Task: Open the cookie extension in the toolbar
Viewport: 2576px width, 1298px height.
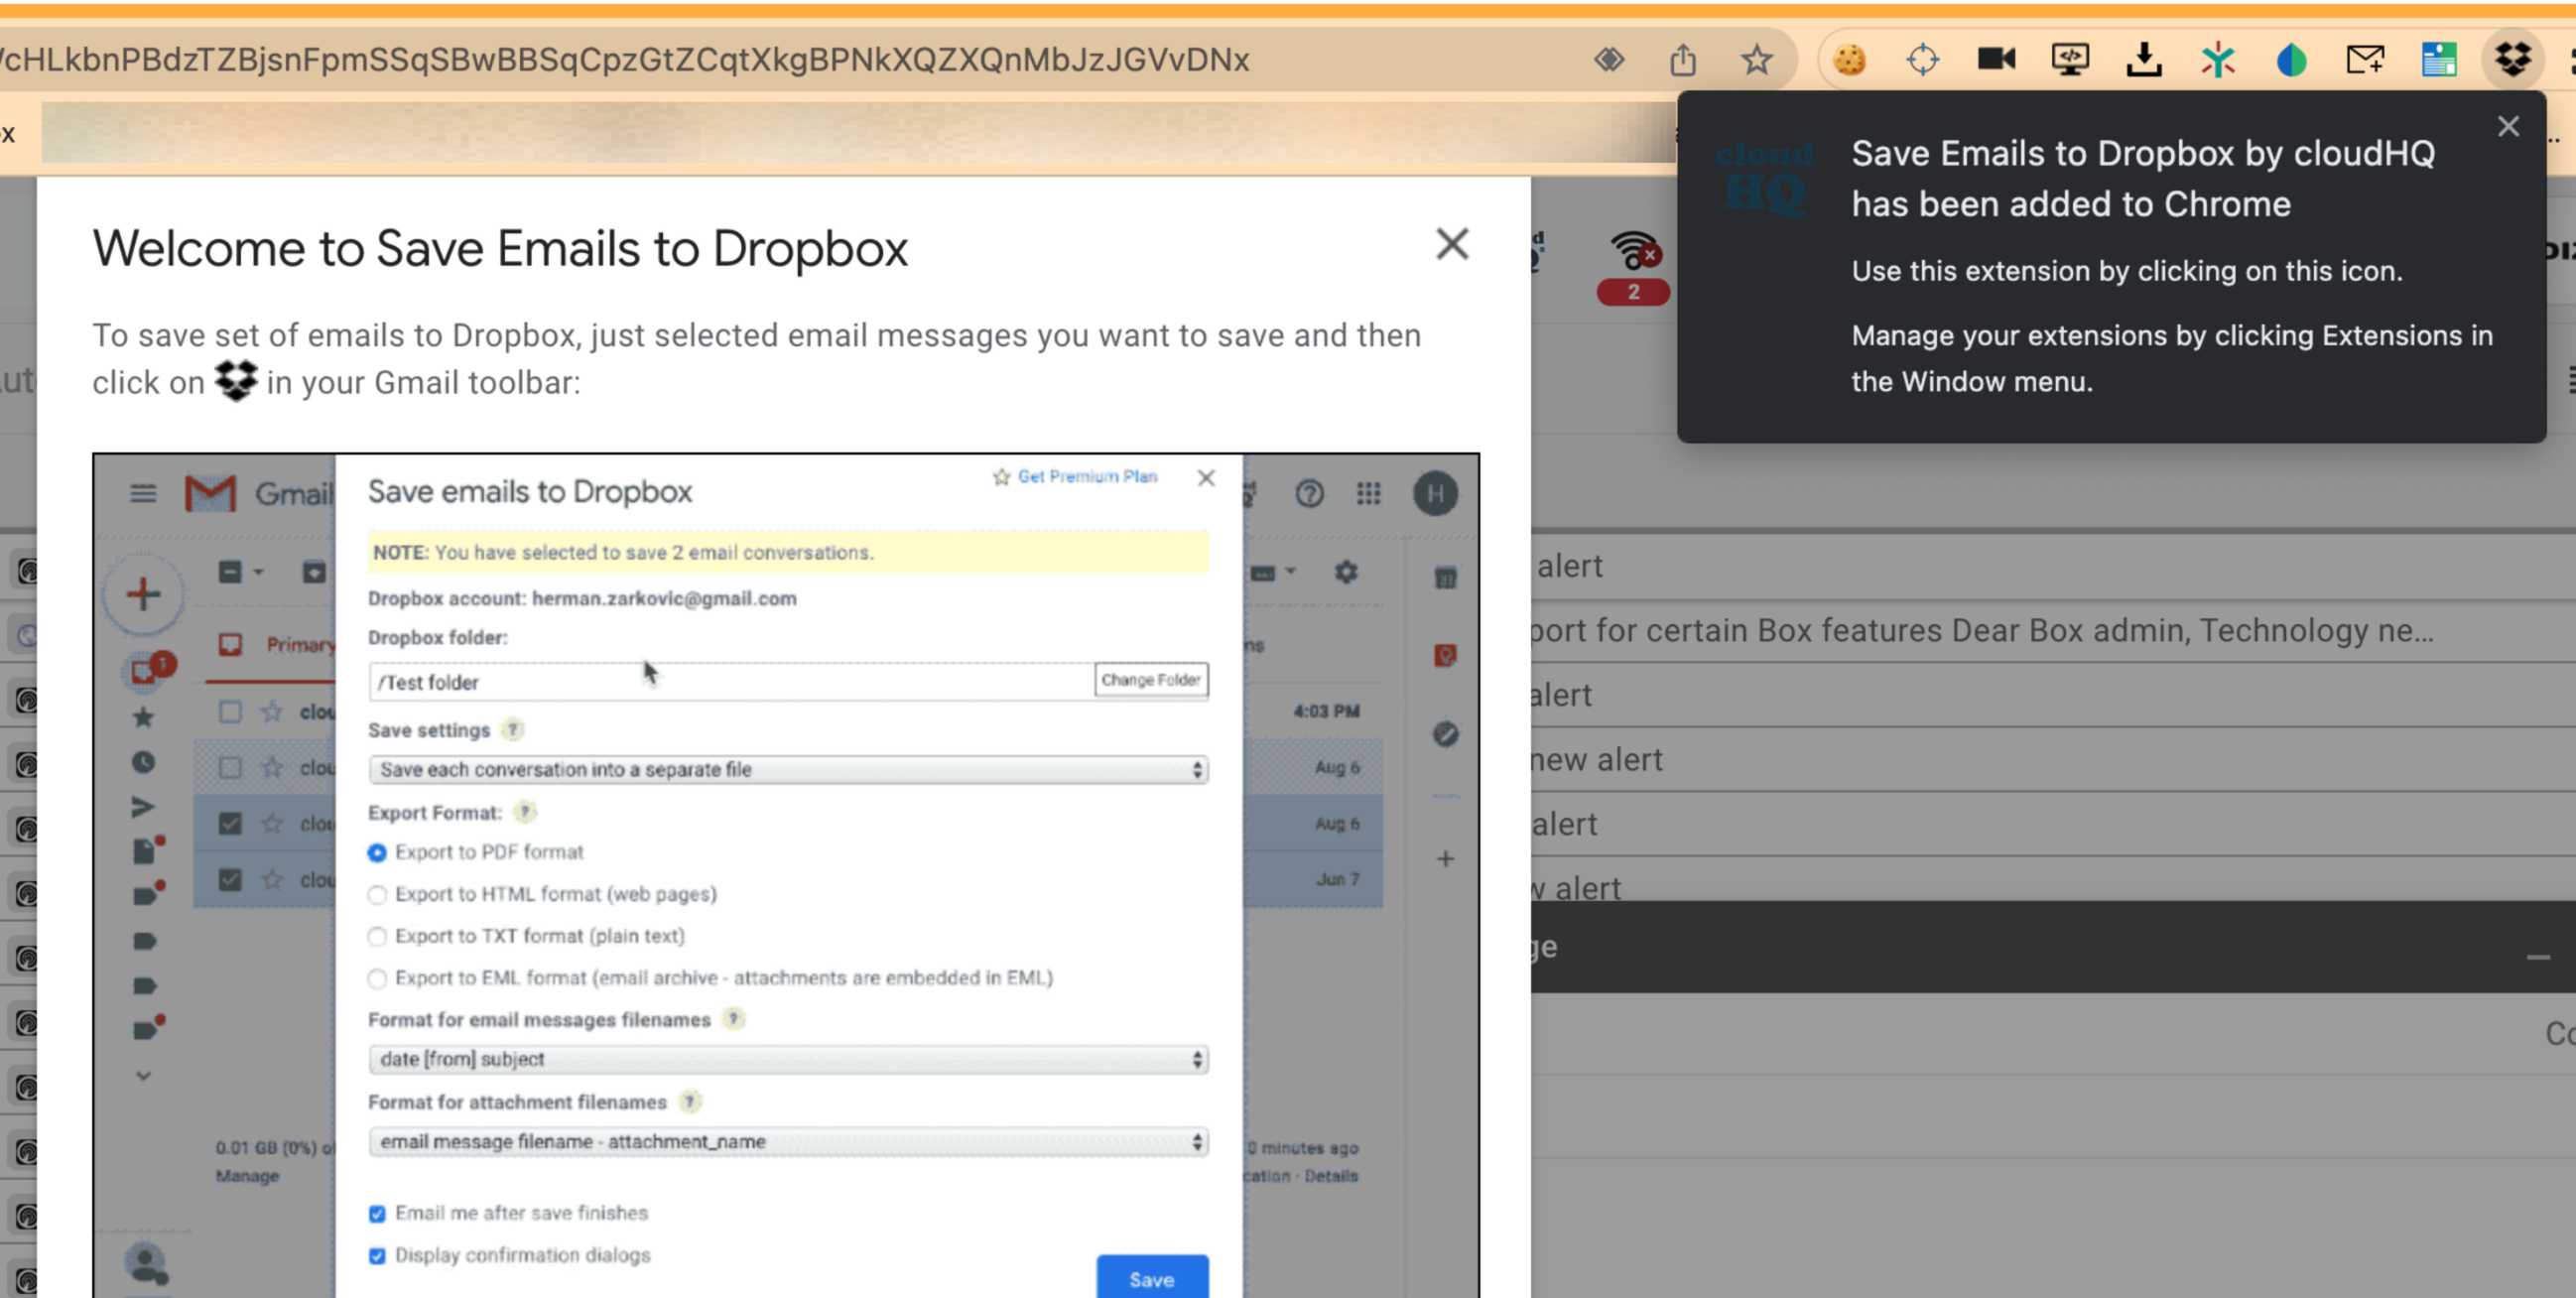Action: [1849, 60]
